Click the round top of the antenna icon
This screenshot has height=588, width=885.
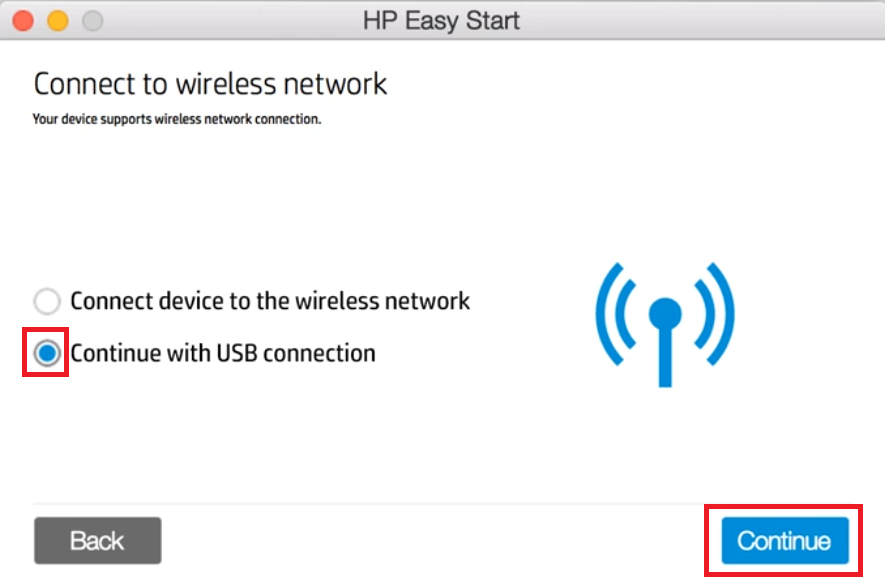click(x=665, y=314)
